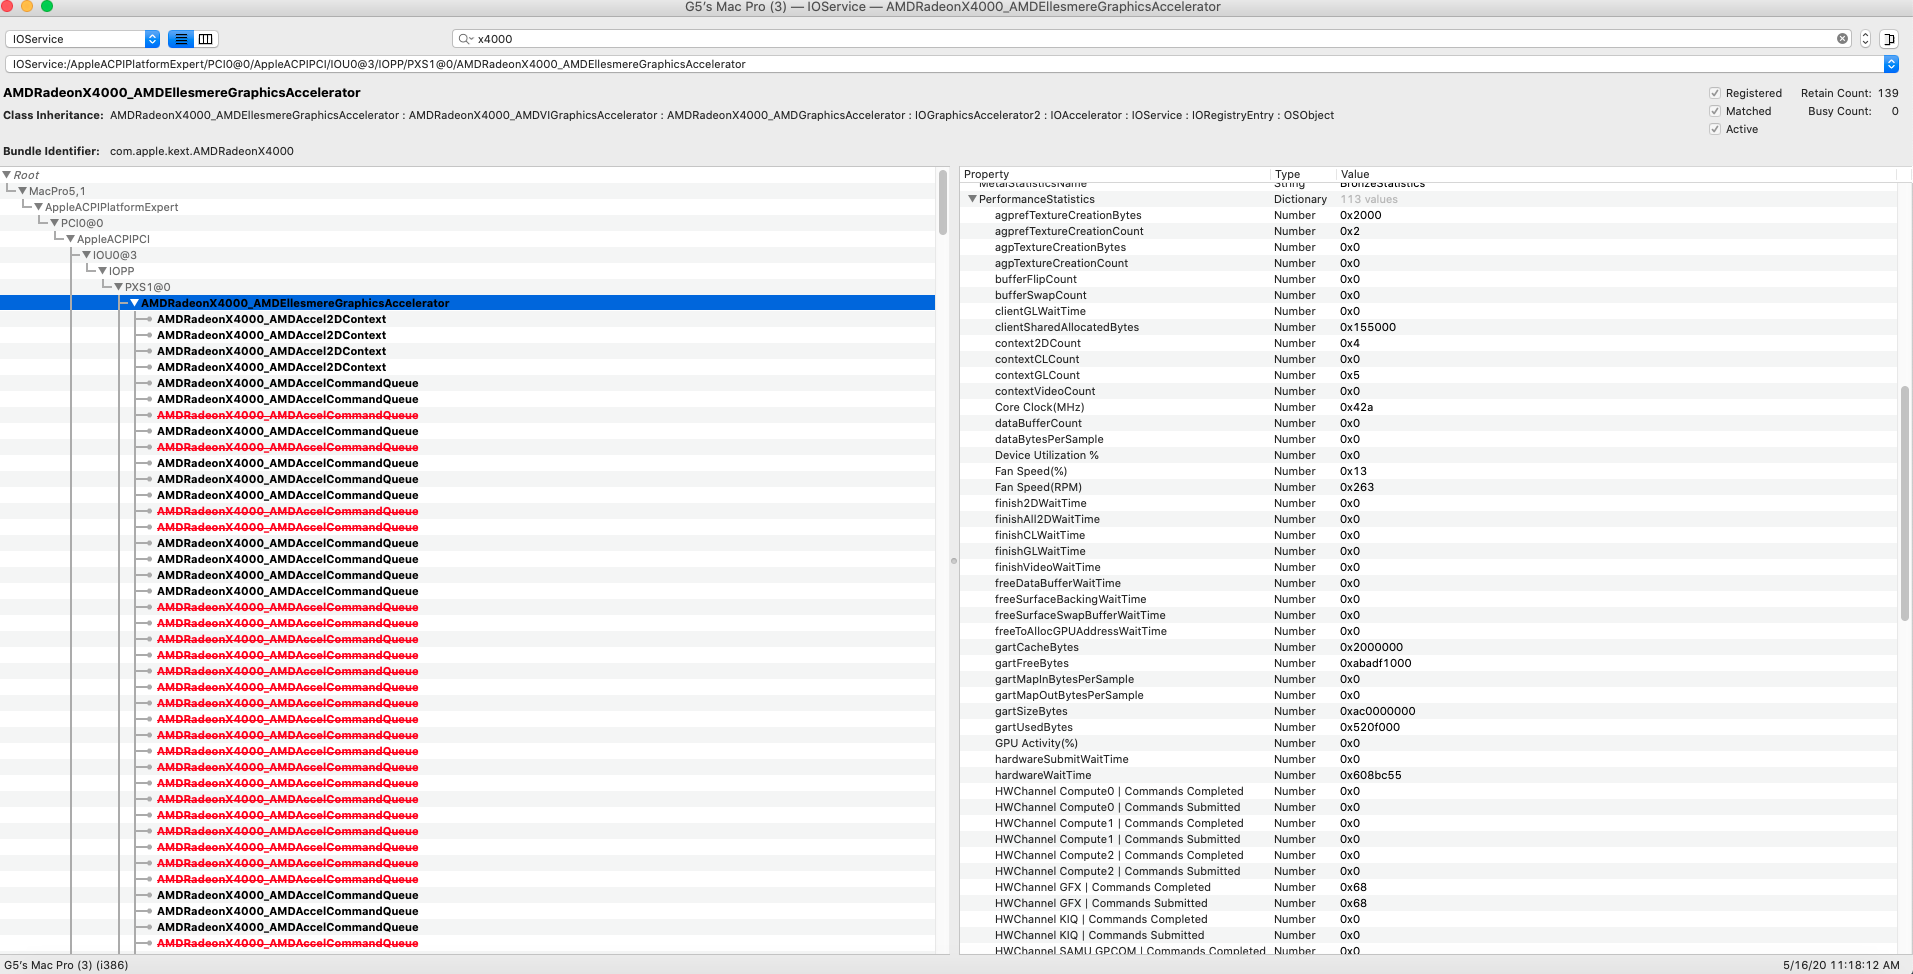The image size is (1913, 974).
Task: Open the IOService path dropdown
Action: click(x=1891, y=64)
